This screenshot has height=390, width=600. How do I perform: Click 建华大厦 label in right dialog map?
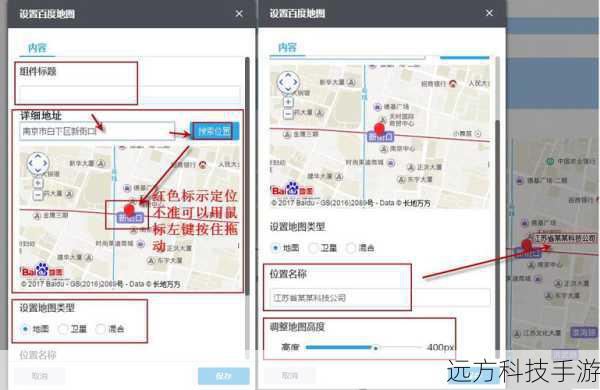click(320, 176)
